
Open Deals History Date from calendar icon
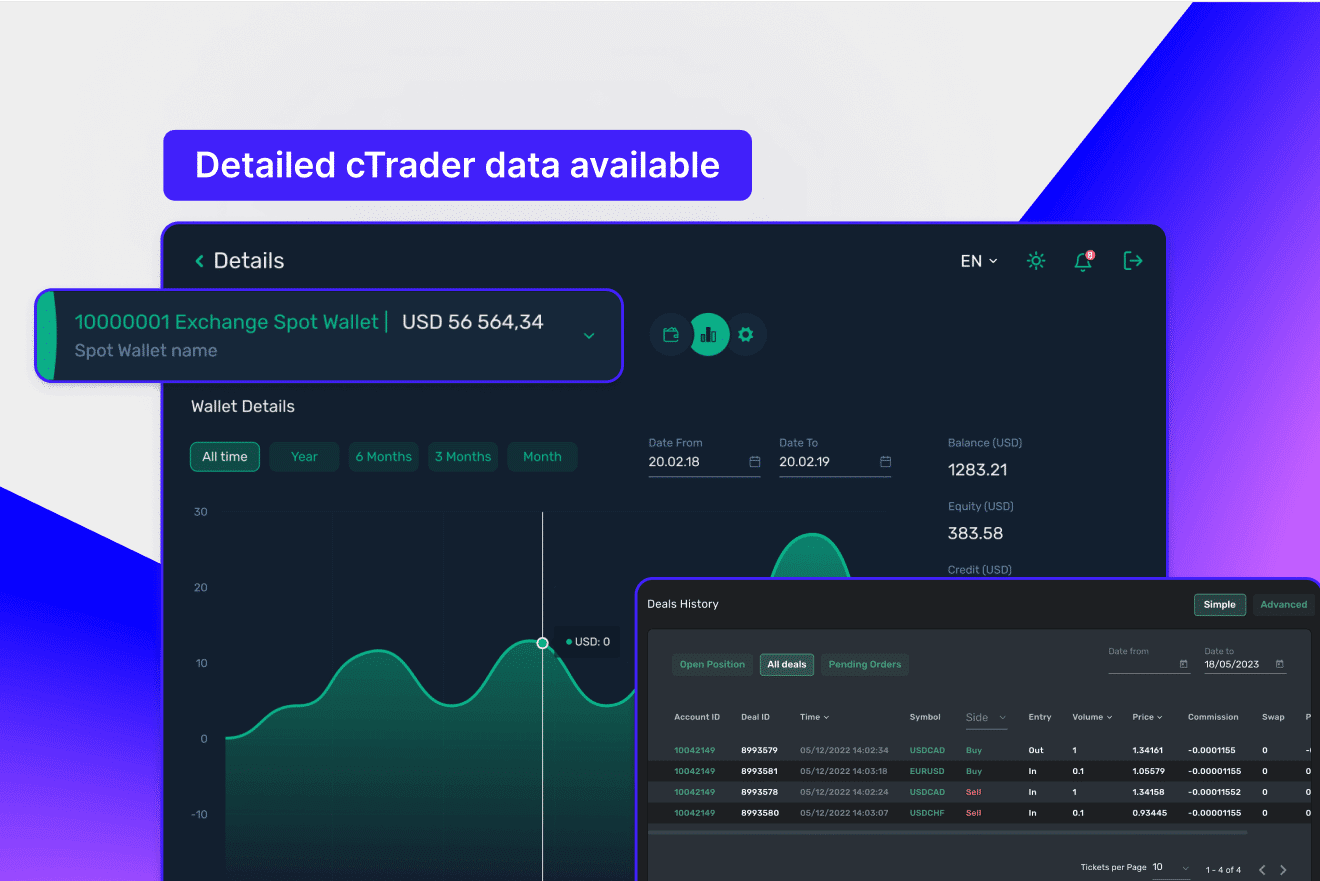point(1184,664)
